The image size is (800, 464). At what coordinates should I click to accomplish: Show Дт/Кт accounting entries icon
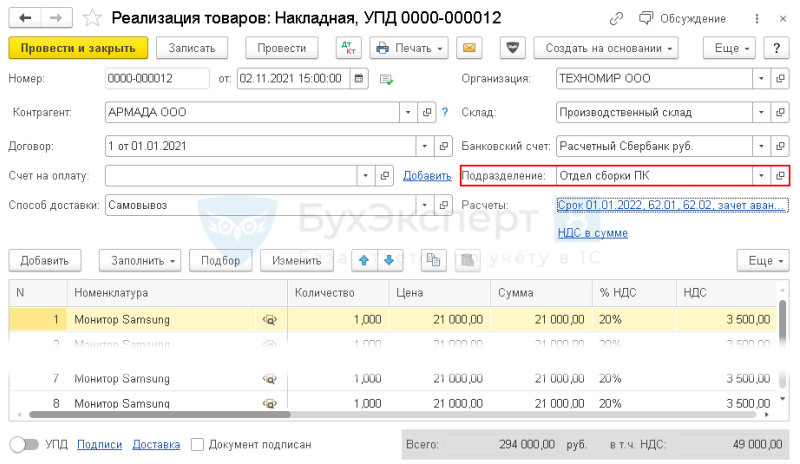click(x=349, y=48)
